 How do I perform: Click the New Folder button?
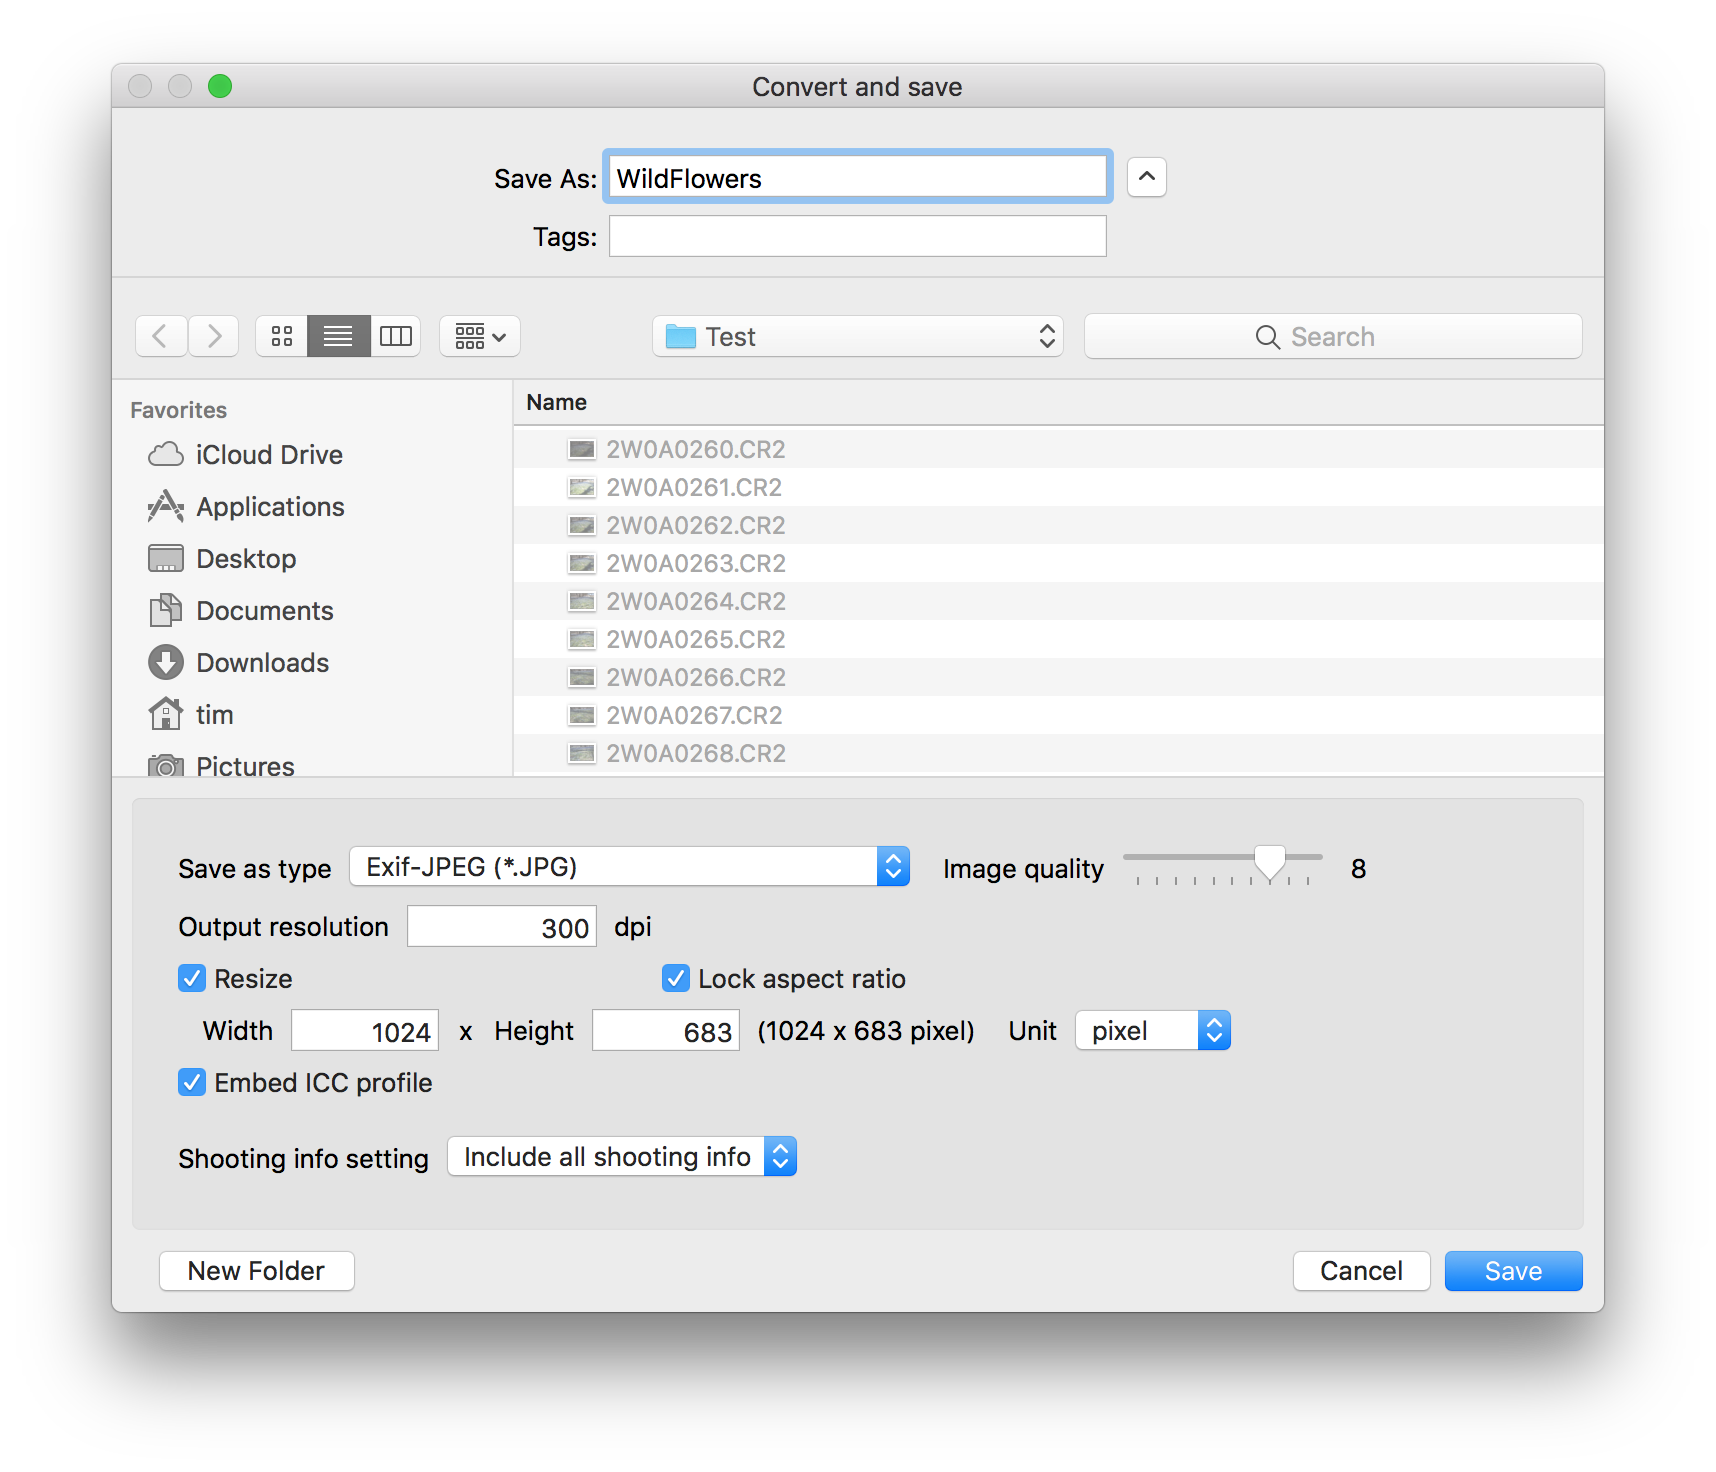coord(256,1270)
